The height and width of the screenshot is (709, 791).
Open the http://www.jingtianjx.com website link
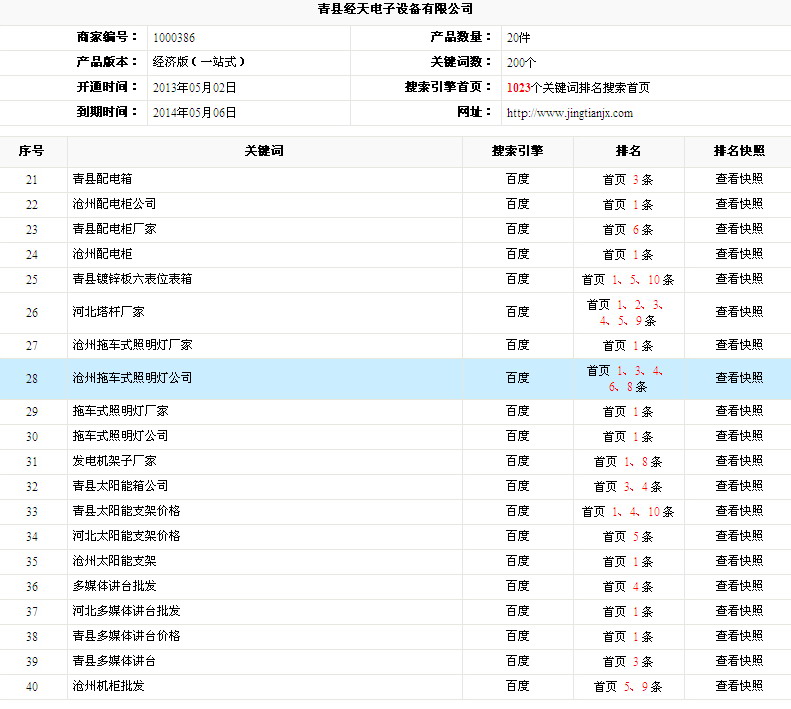pos(570,113)
